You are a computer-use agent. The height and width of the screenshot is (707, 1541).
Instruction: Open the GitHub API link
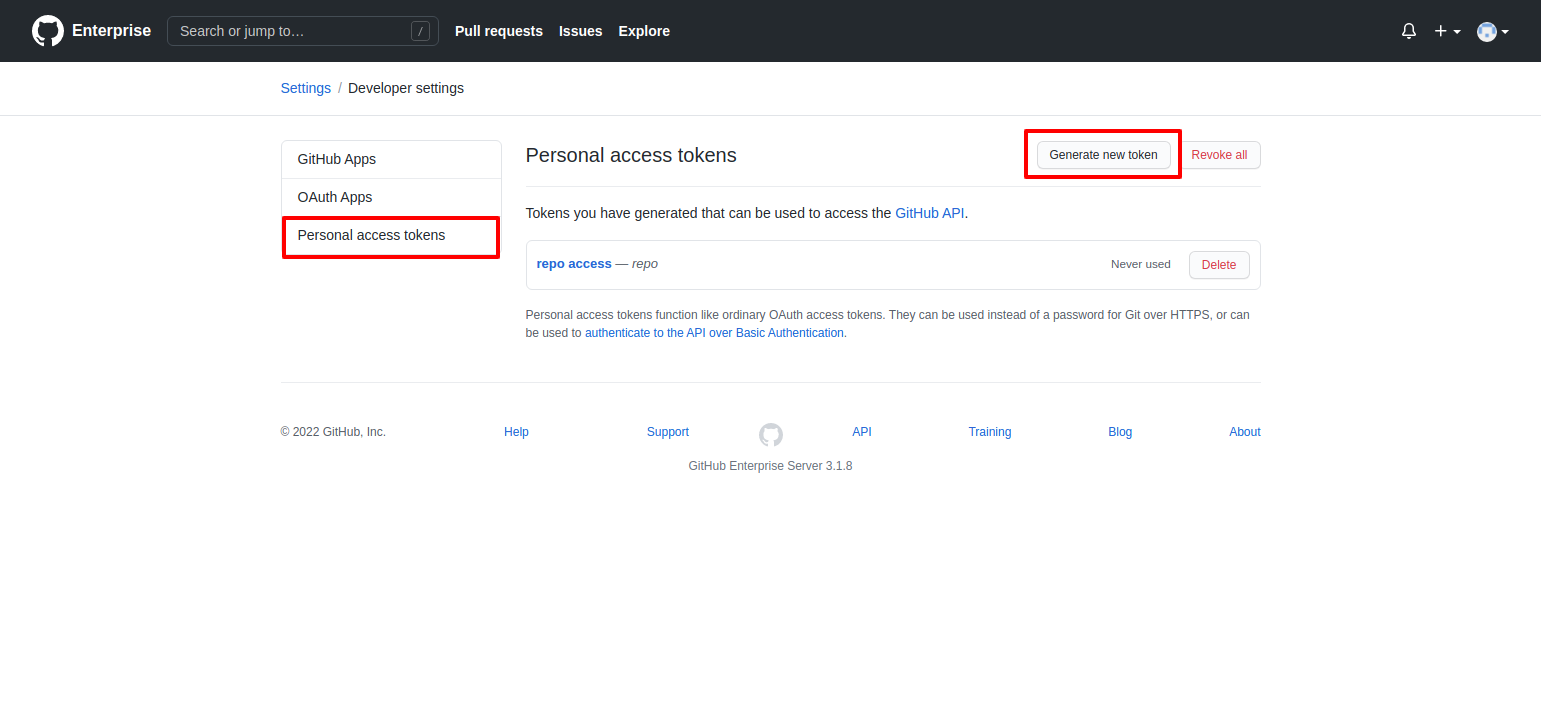[930, 213]
